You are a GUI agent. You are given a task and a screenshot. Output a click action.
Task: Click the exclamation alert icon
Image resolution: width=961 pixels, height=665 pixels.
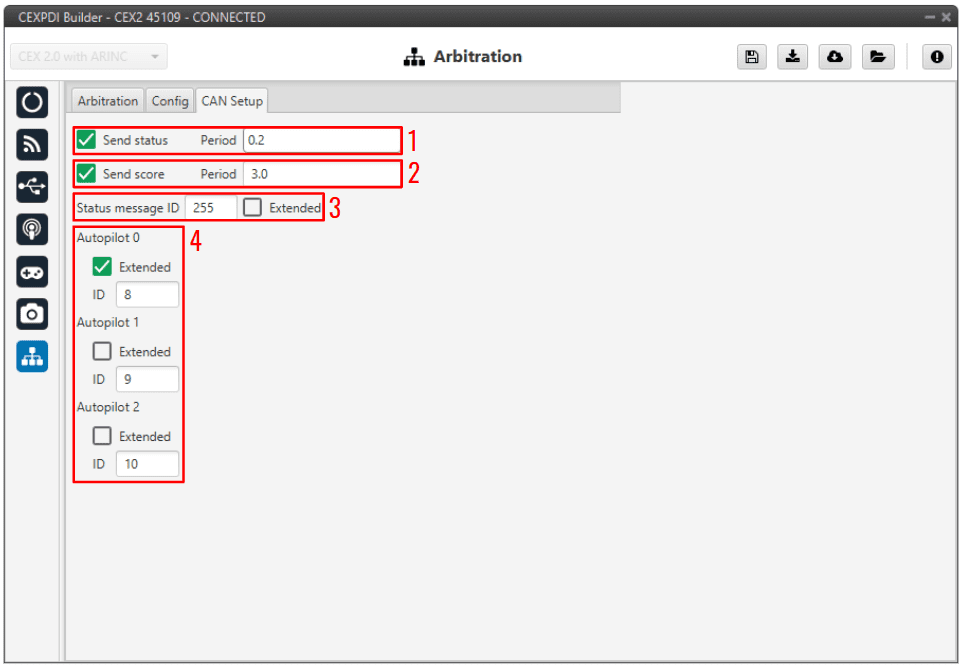tap(936, 56)
